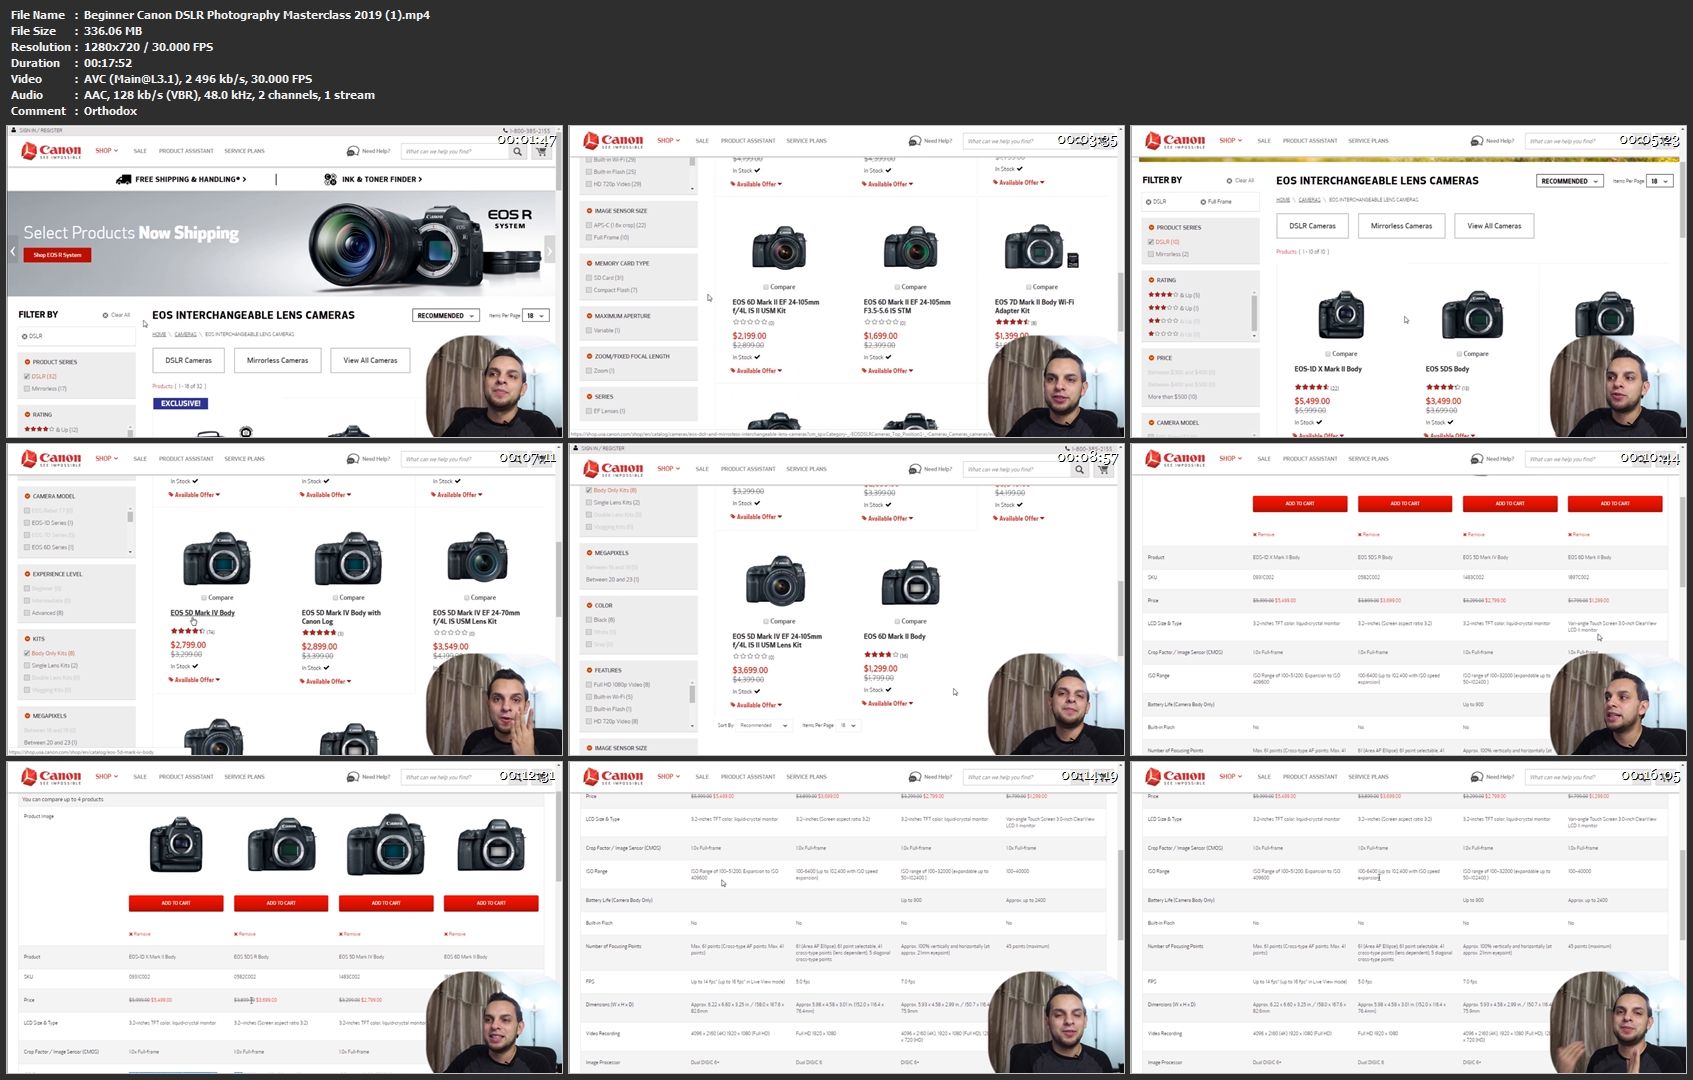1693x1080 pixels.
Task: Open the Sale menu item in the 00:01:47 frame
Action: click(140, 151)
